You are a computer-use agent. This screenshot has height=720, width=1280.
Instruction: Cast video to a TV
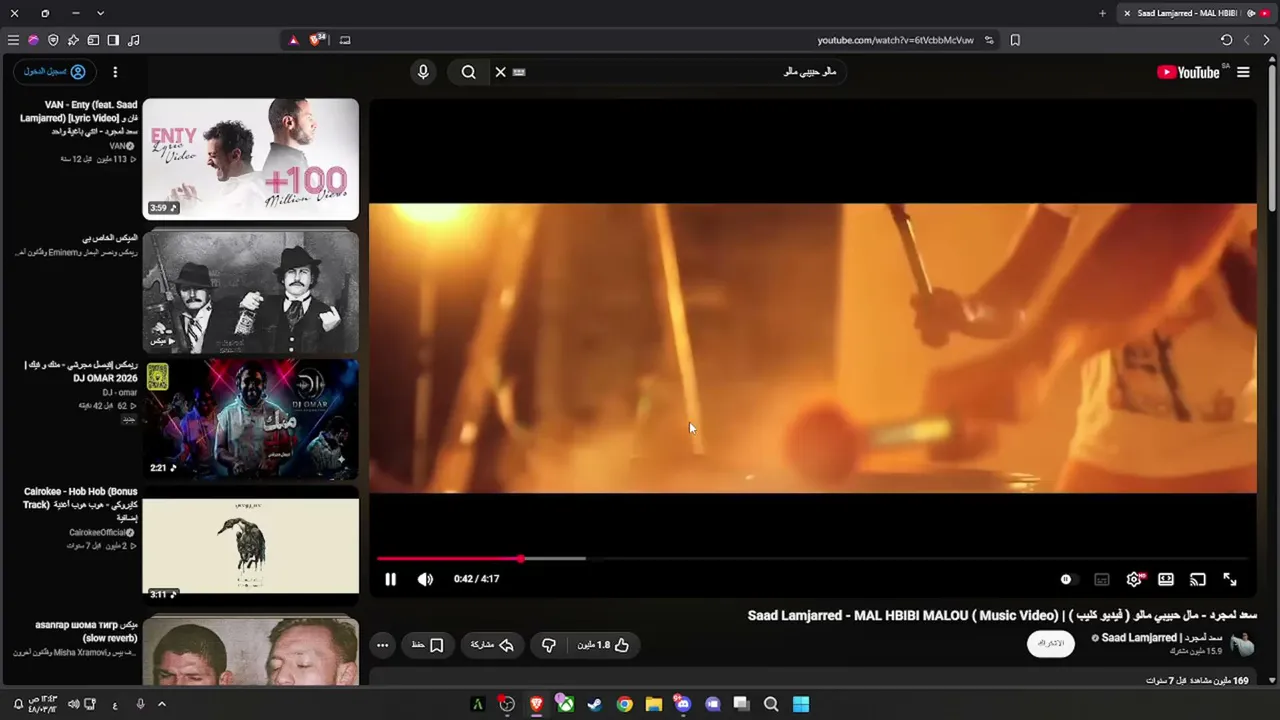pos(1198,579)
